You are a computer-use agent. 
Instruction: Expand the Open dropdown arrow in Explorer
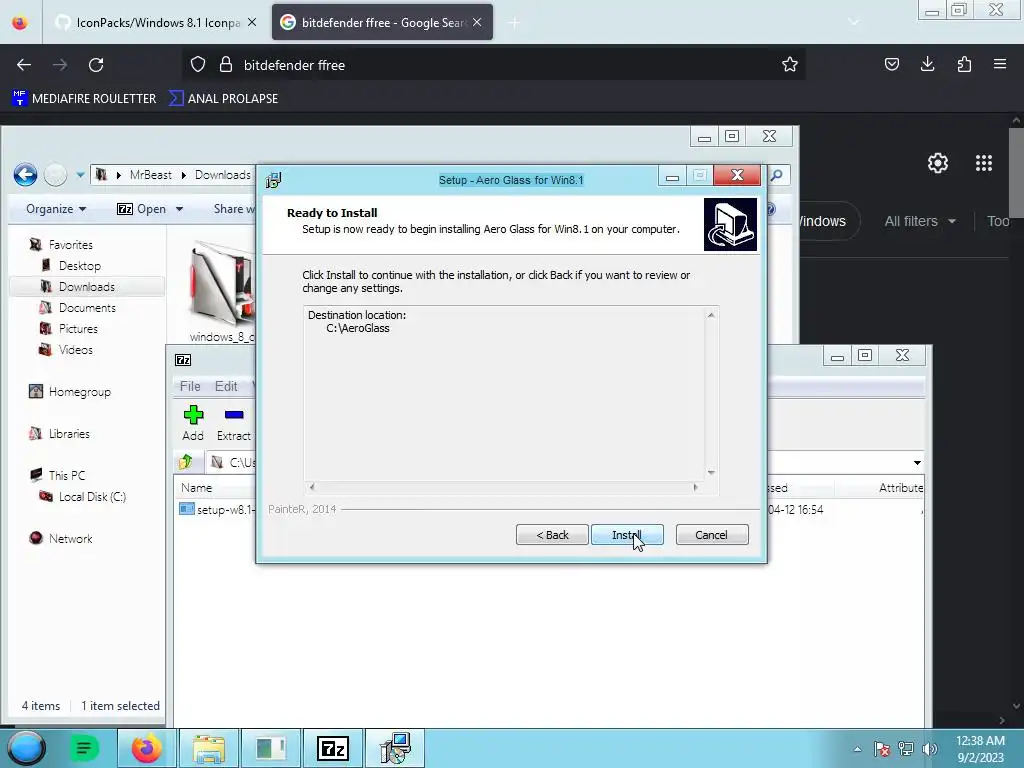pyautogui.click(x=180, y=209)
